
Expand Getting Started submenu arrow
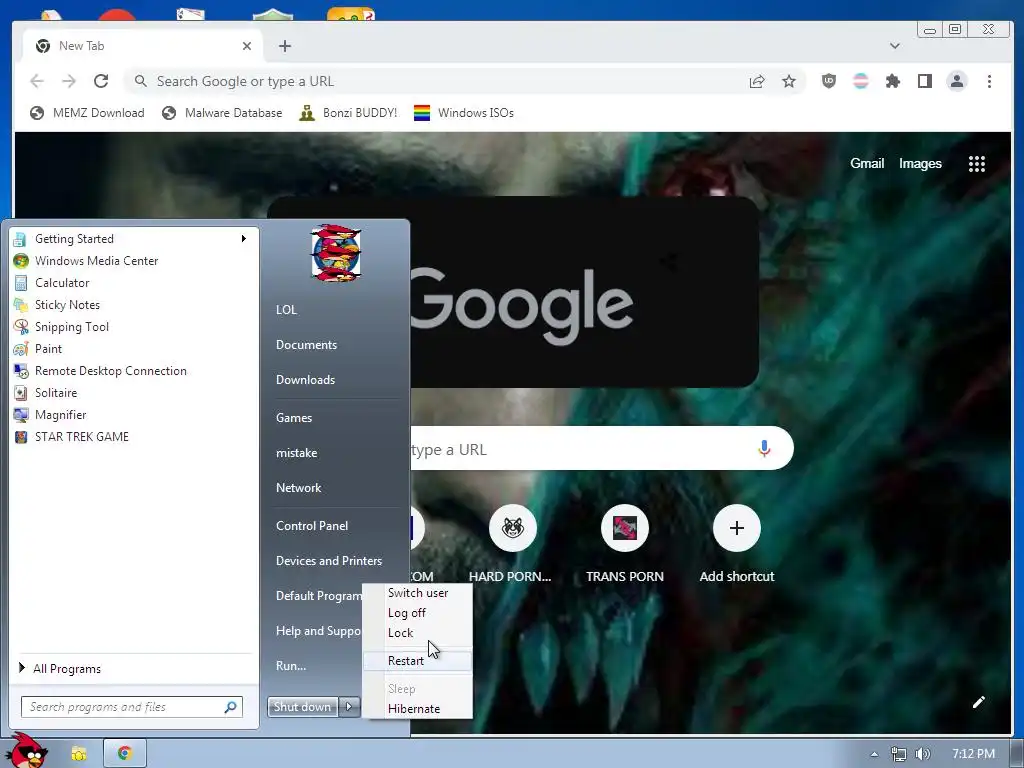click(x=244, y=238)
